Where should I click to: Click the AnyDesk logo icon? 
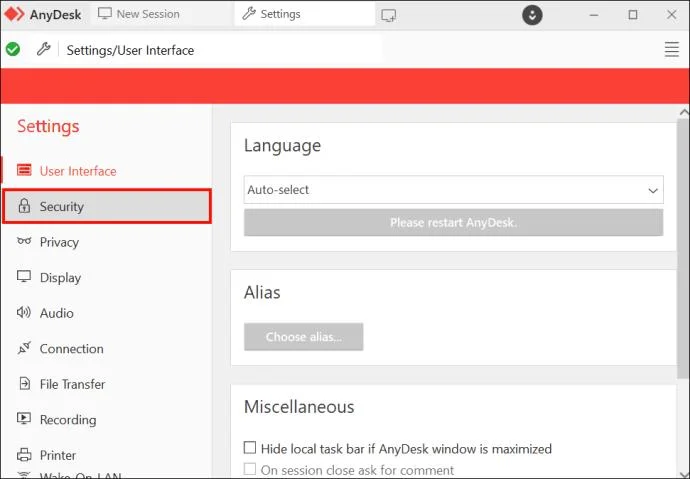[14, 14]
